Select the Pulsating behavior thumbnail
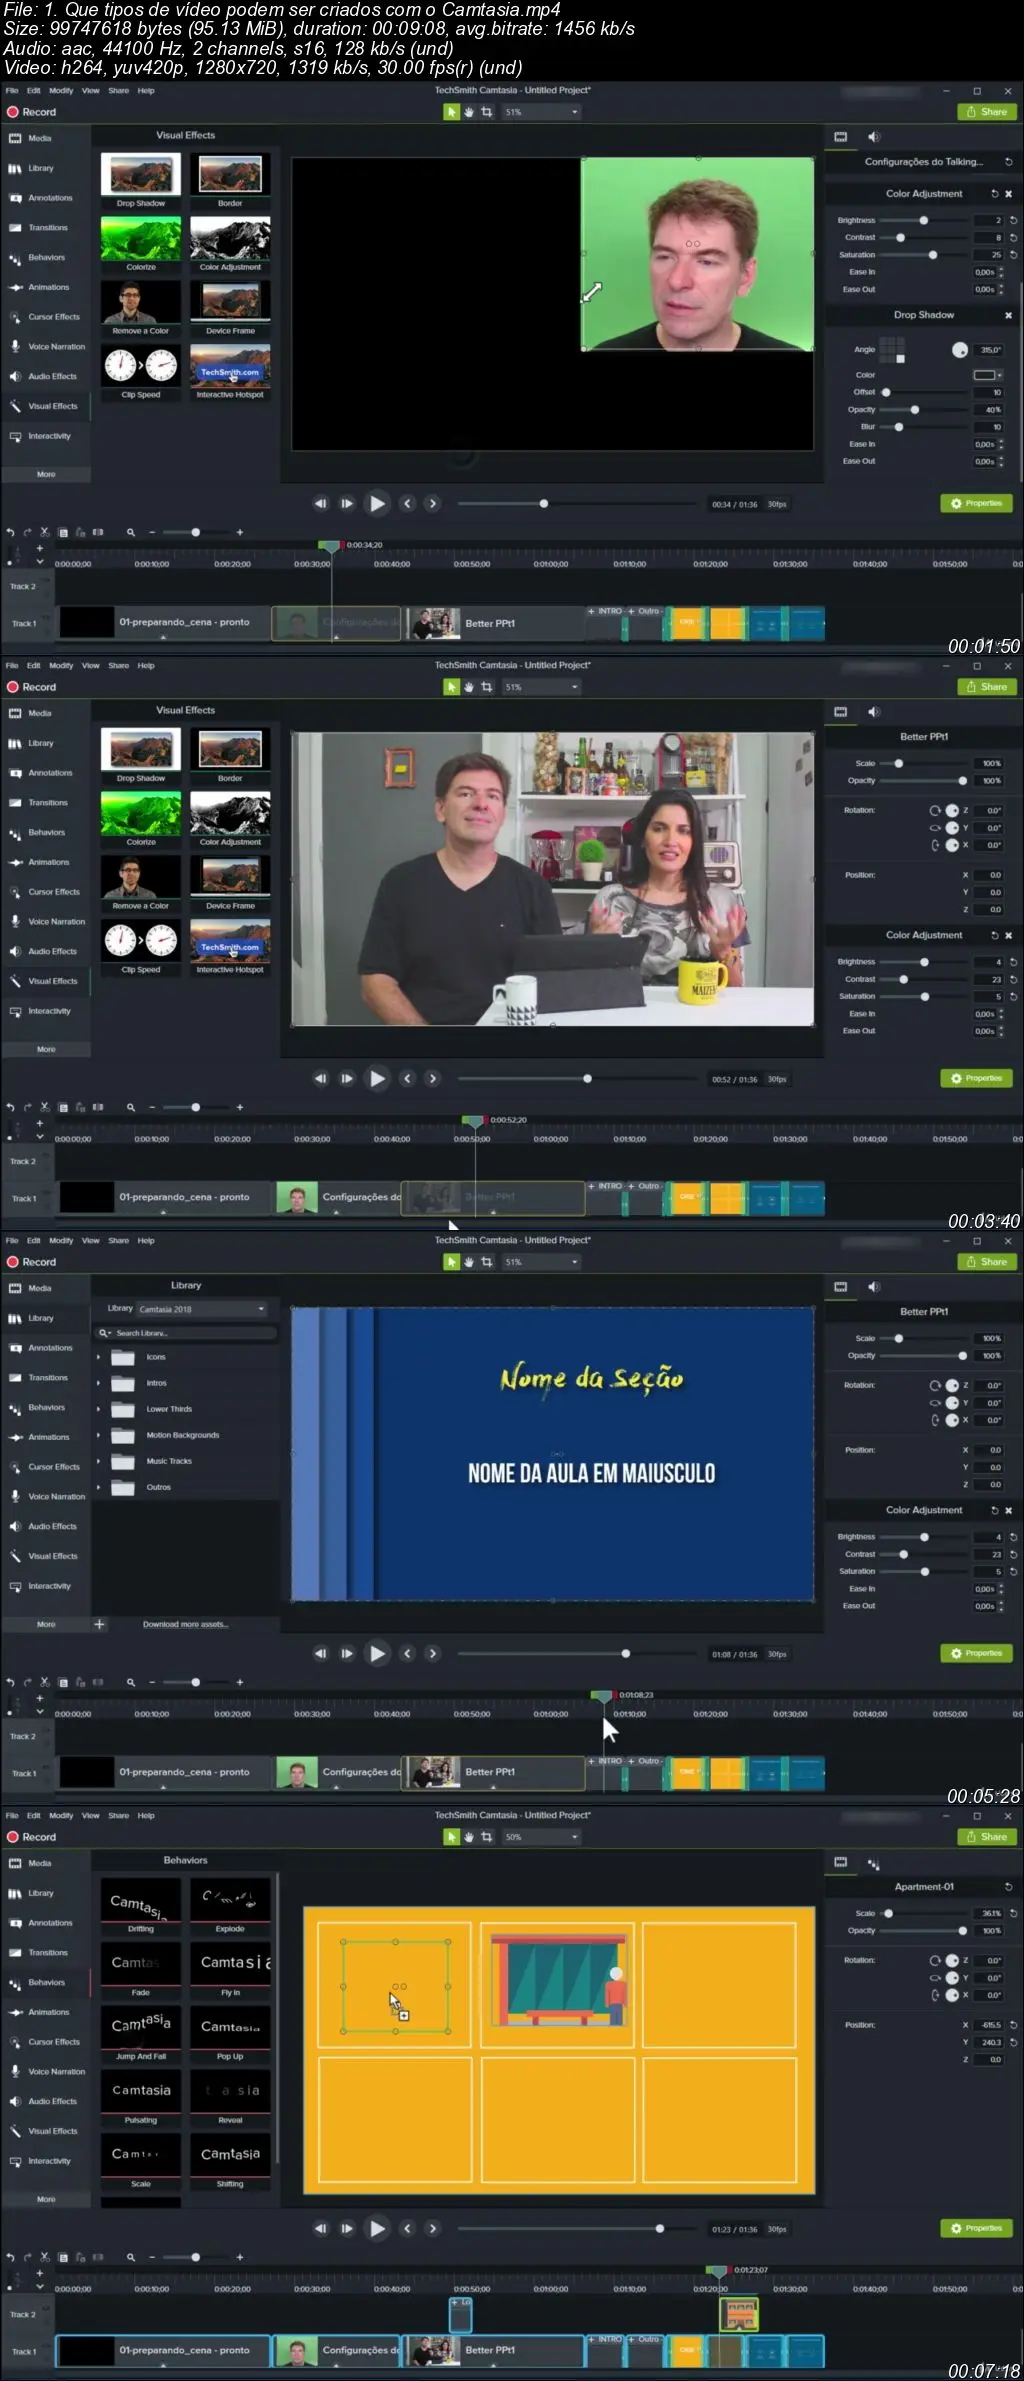The height and width of the screenshot is (2381, 1024). (x=141, y=2091)
